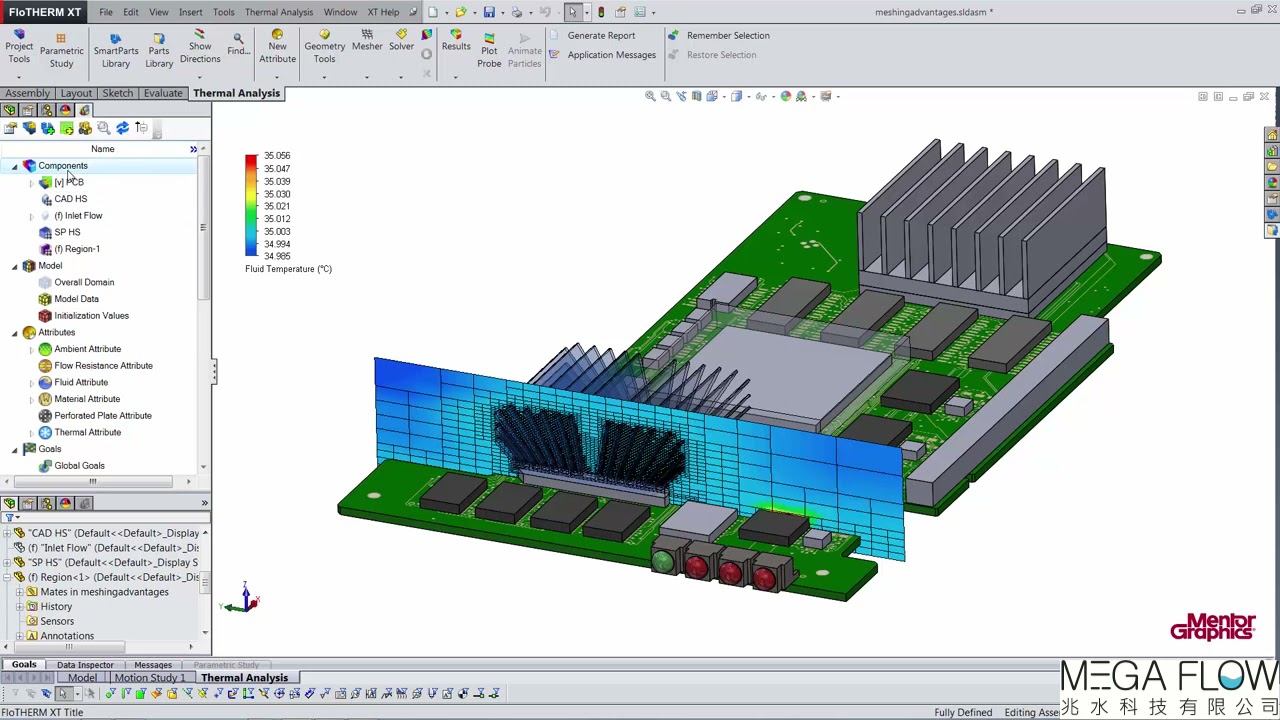Screen dimensions: 1280x720
Task: Select the Sensors item in lower tree
Action: pos(57,621)
